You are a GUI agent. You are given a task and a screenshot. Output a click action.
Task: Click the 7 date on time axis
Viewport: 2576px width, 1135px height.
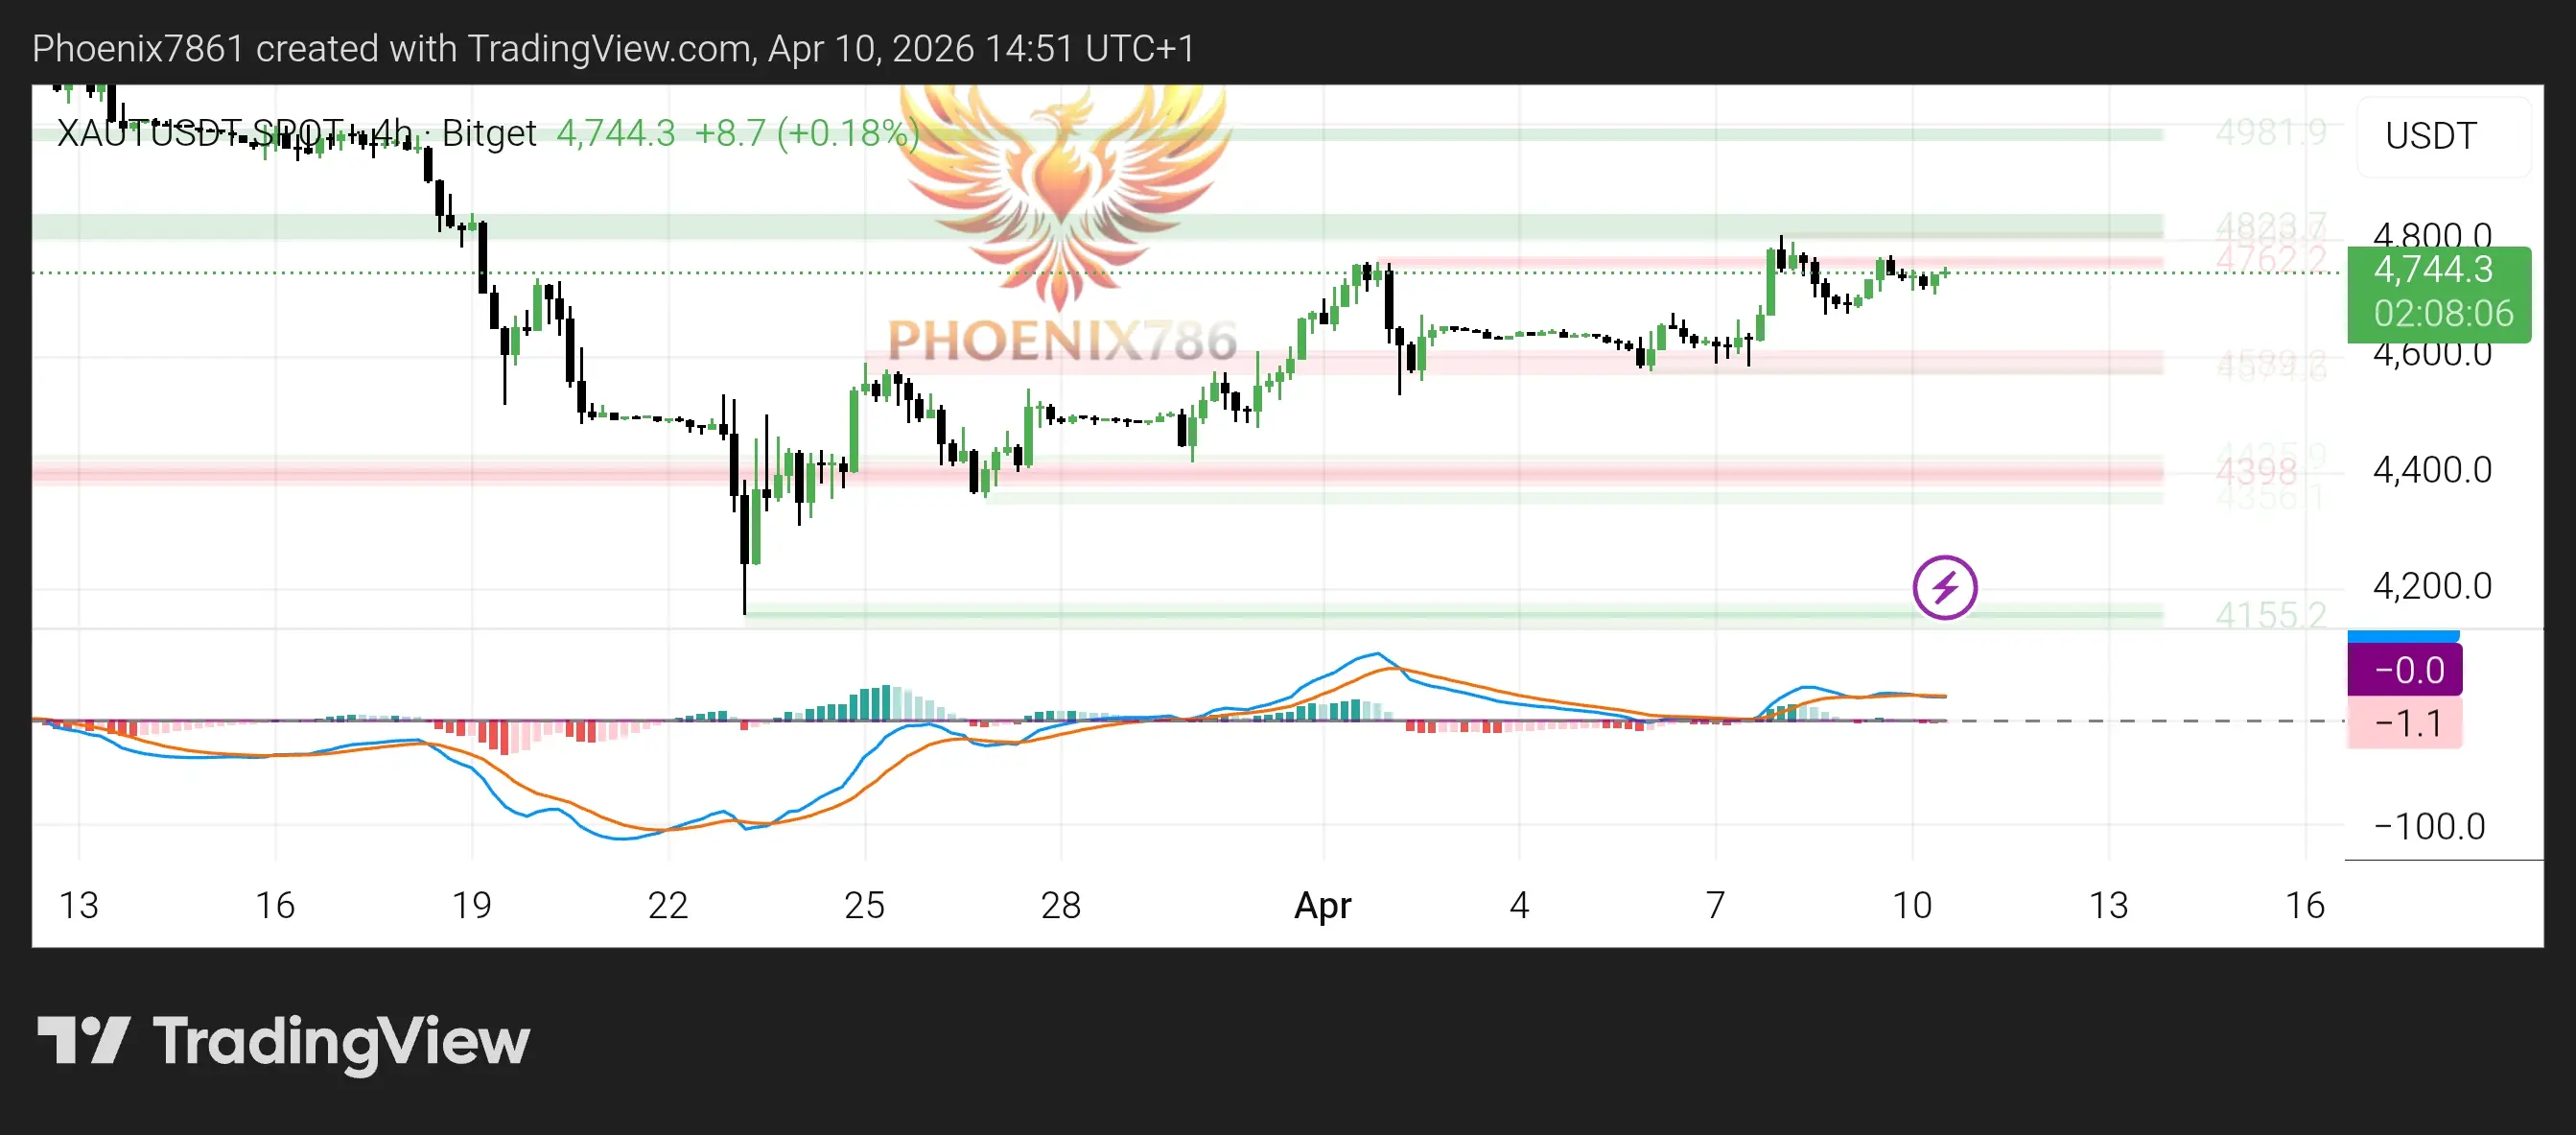1716,905
